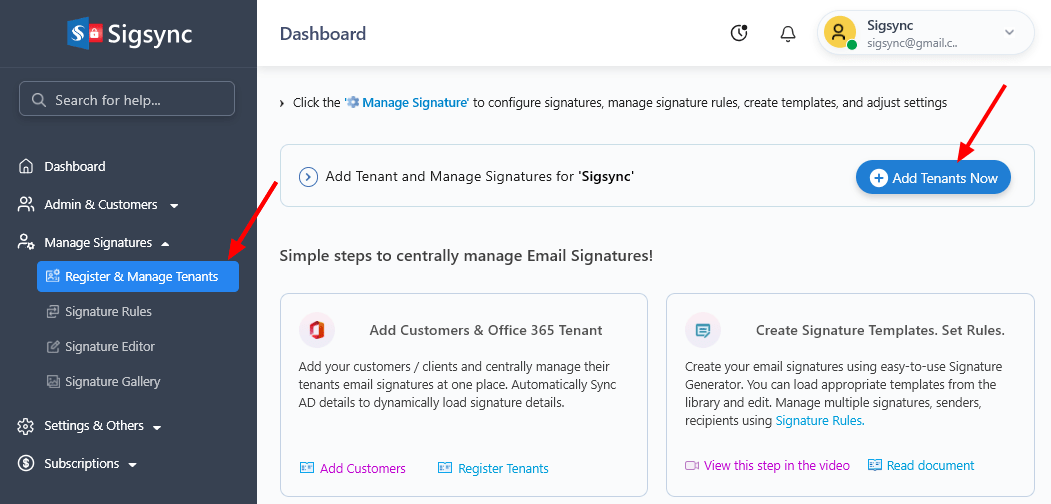1051x504 pixels.
Task: Go to Signature Editor
Action: [x=109, y=347]
